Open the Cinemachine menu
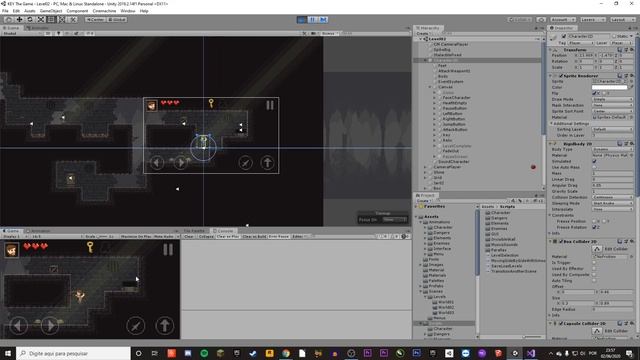This screenshot has height=360, width=640. 104,11
